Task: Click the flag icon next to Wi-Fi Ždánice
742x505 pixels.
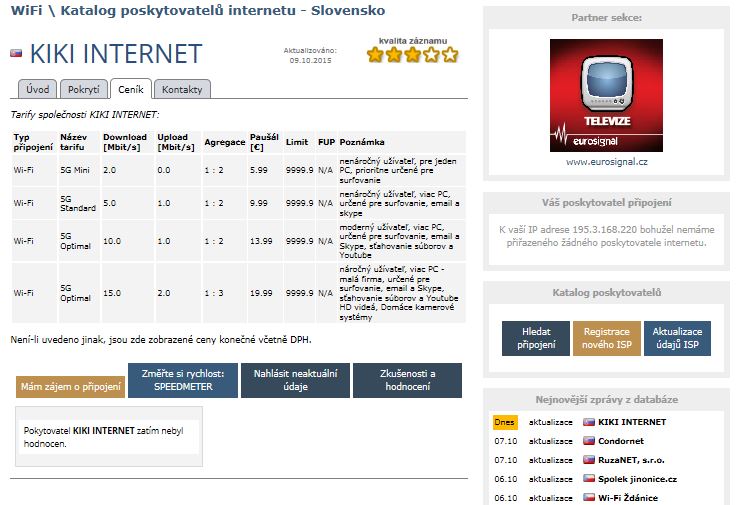Action: coord(589,498)
